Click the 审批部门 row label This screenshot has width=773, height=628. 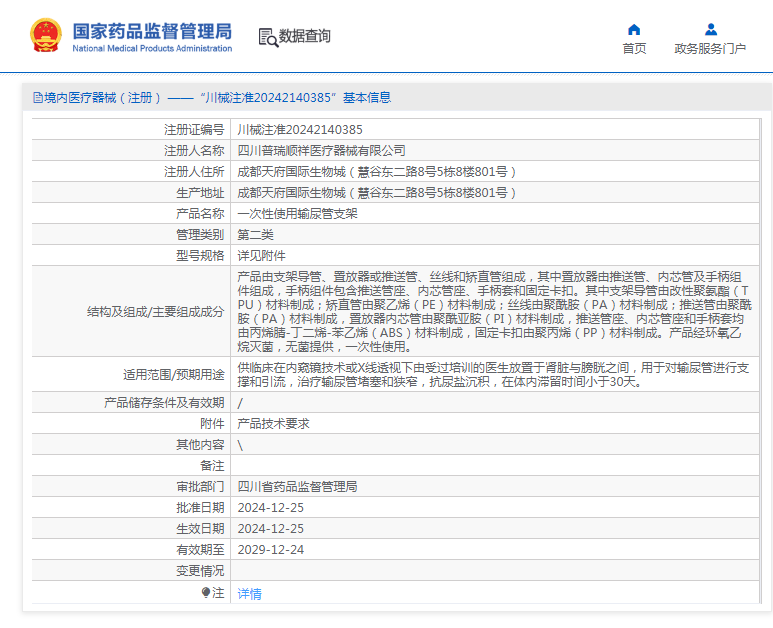click(x=200, y=487)
